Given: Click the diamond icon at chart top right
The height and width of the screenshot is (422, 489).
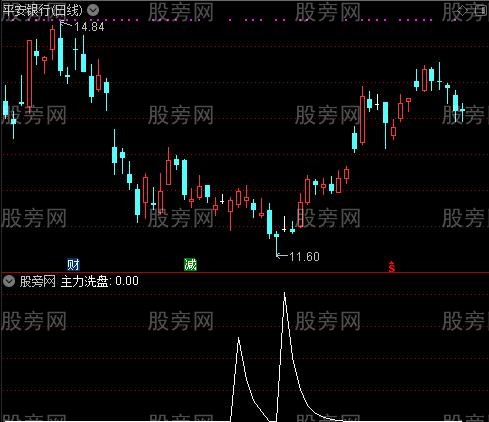Looking at the screenshot, I should (463, 10).
